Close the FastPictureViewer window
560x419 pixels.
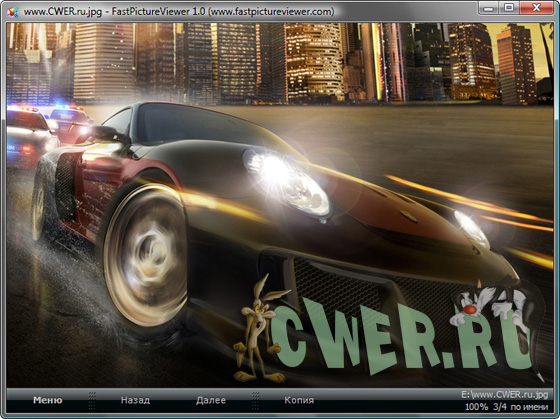536,9
